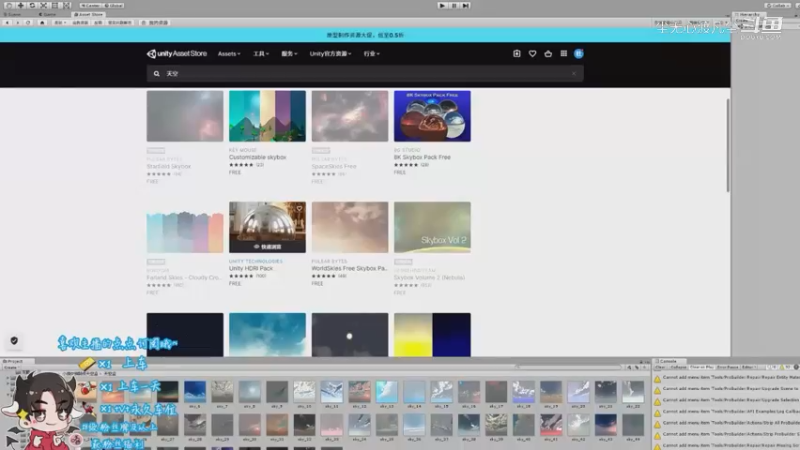This screenshot has height=450, width=800.
Task: Open WorldSkies Free Skybox Pack title
Action: tap(349, 268)
